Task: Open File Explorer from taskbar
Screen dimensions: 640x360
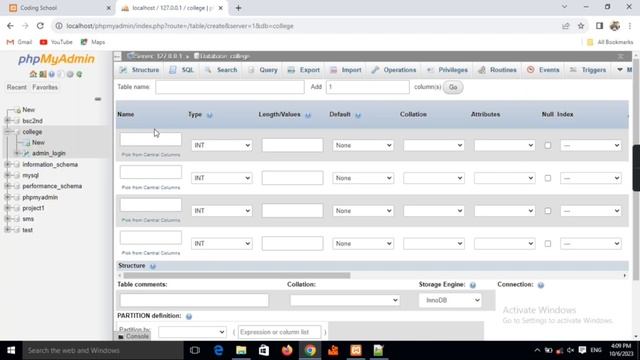Action: click(x=241, y=350)
